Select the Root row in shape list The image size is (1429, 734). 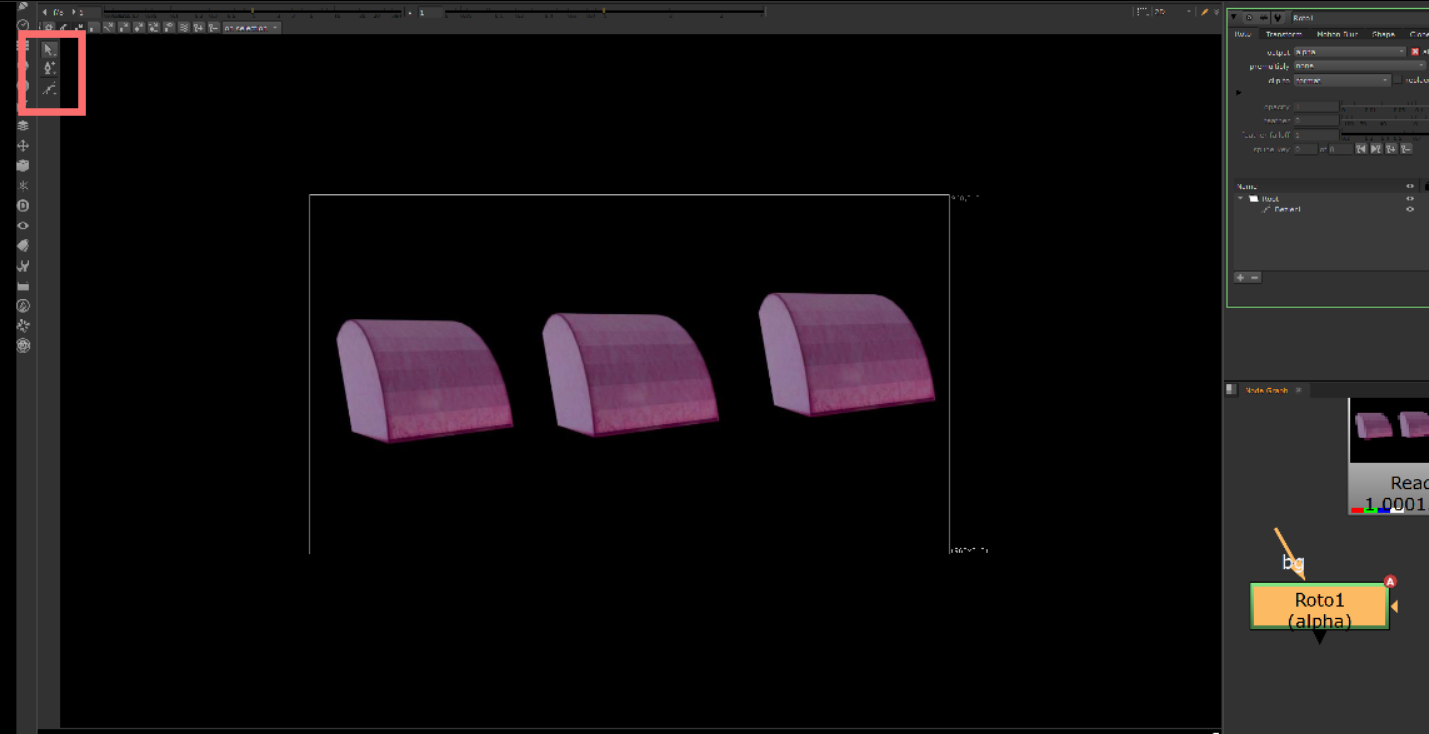click(1330, 198)
